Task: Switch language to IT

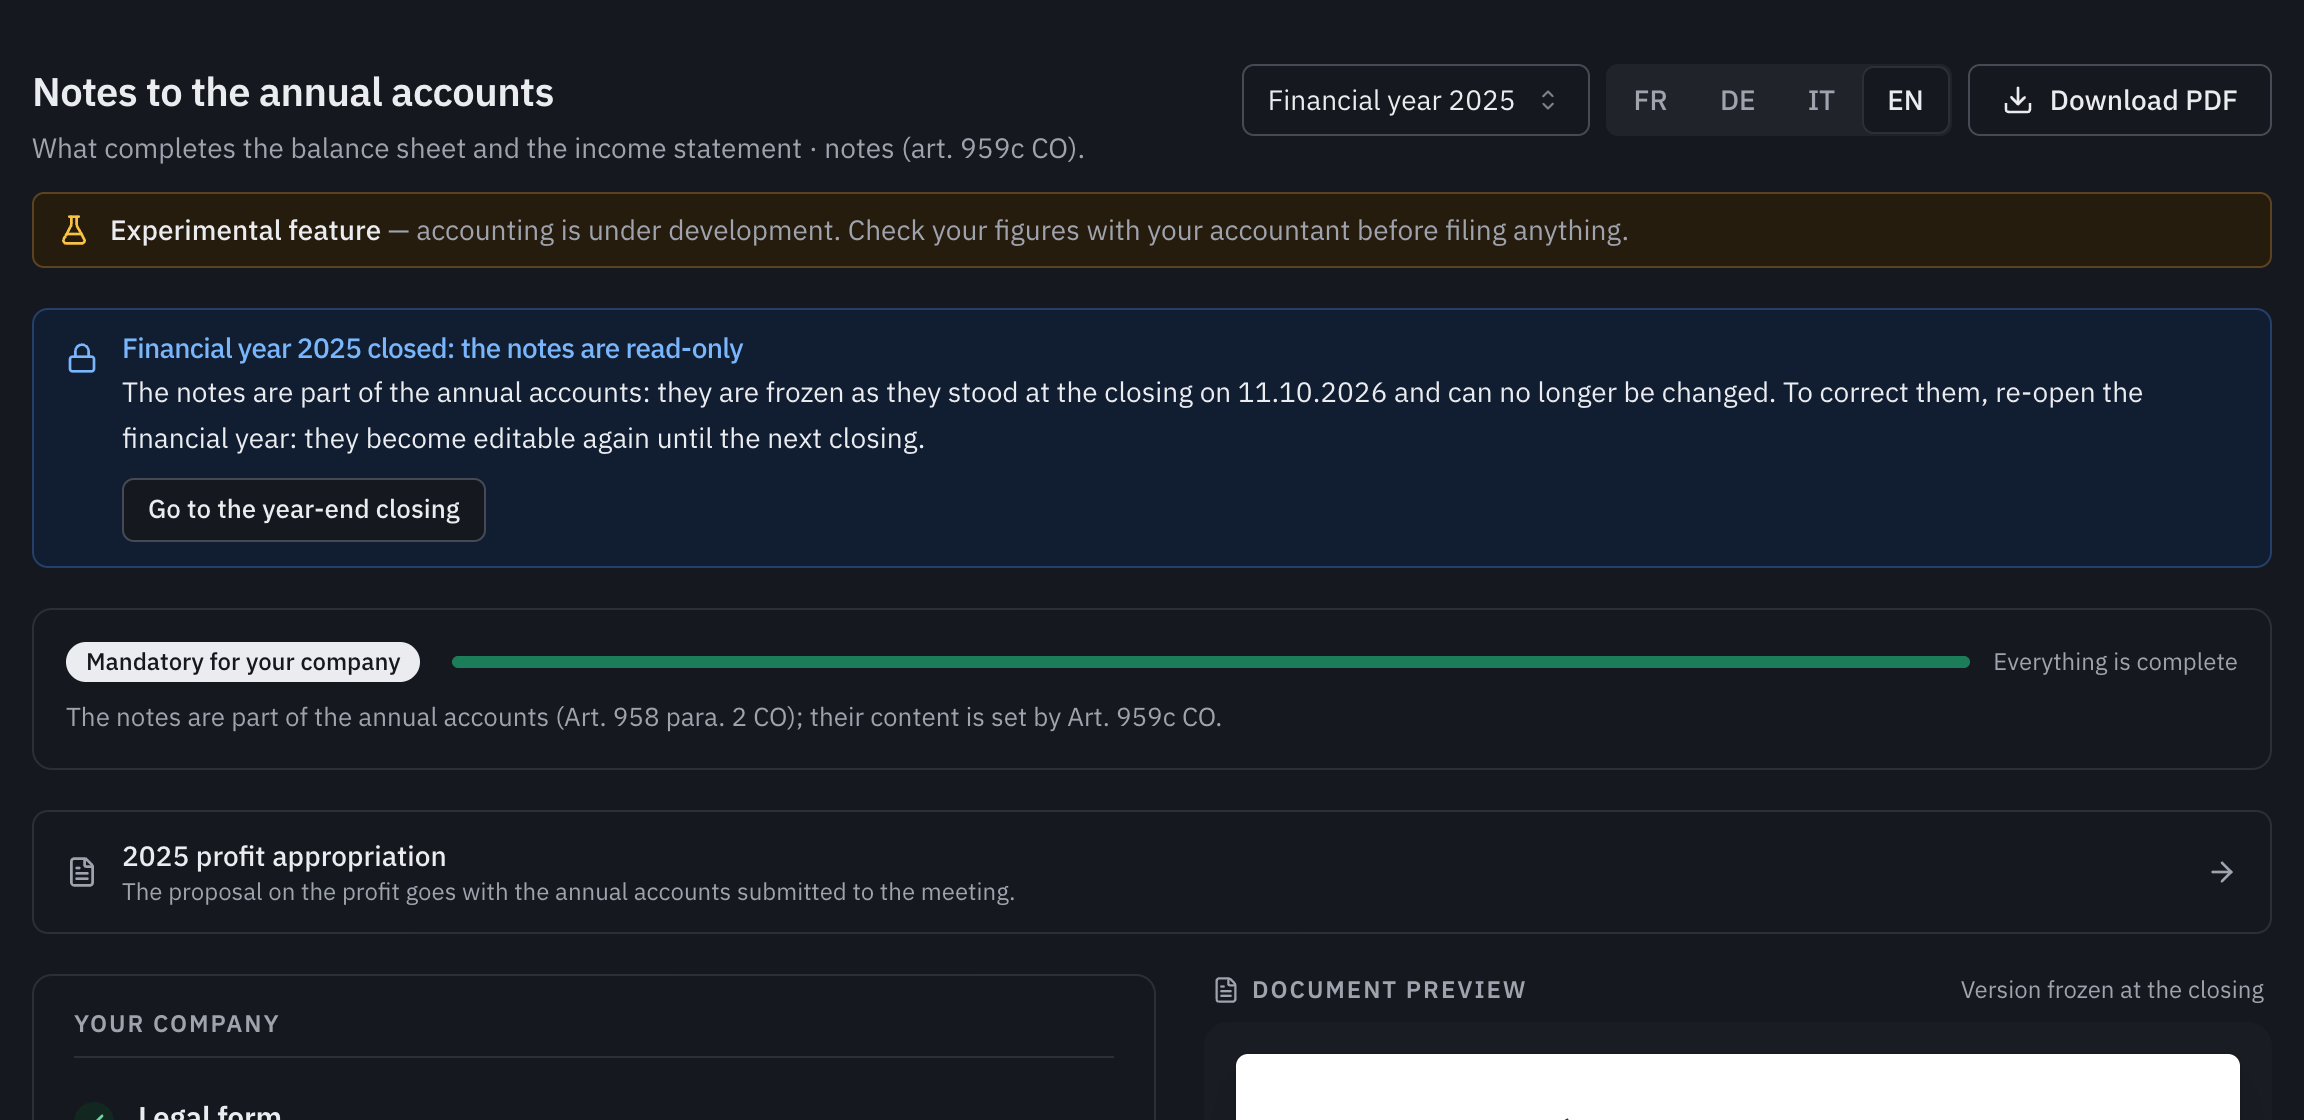Action: click(1820, 100)
